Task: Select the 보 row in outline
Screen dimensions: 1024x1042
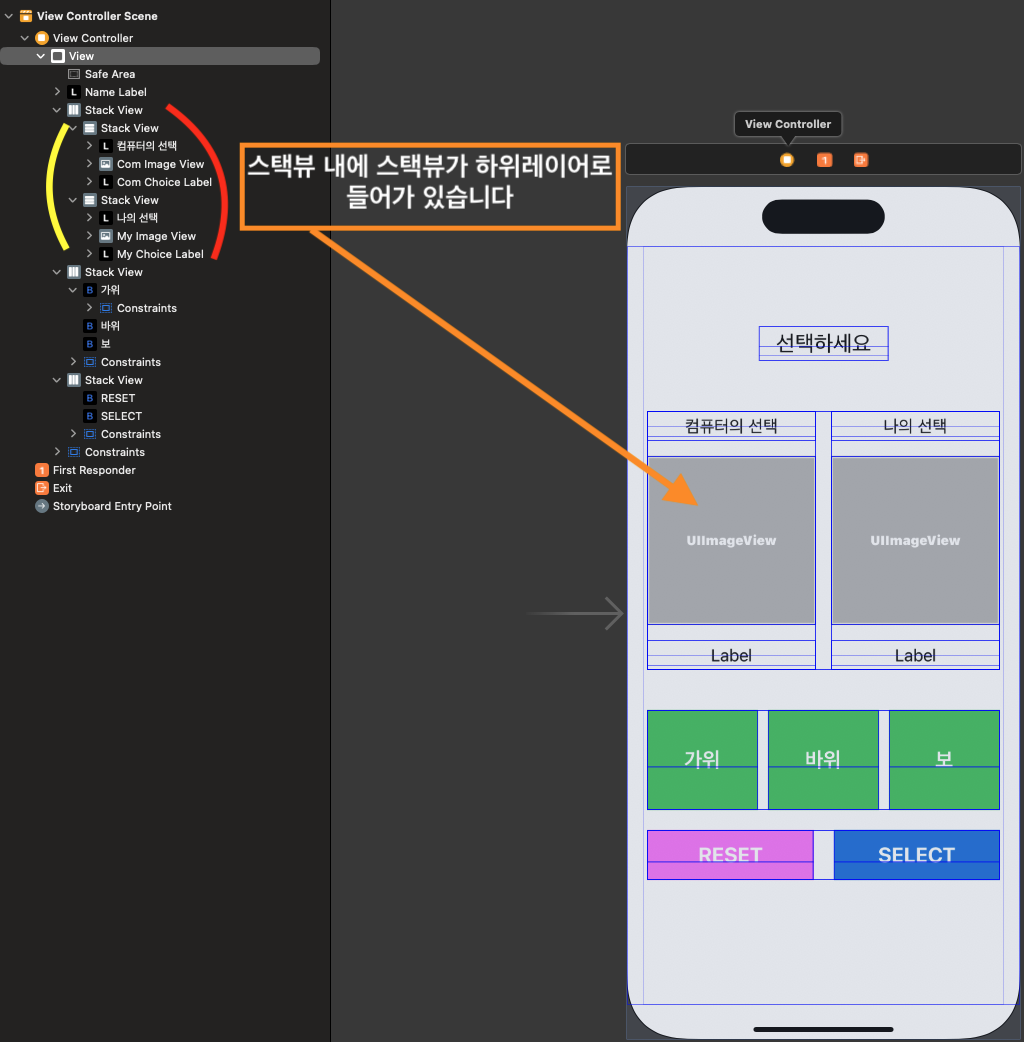Action: click(160, 344)
